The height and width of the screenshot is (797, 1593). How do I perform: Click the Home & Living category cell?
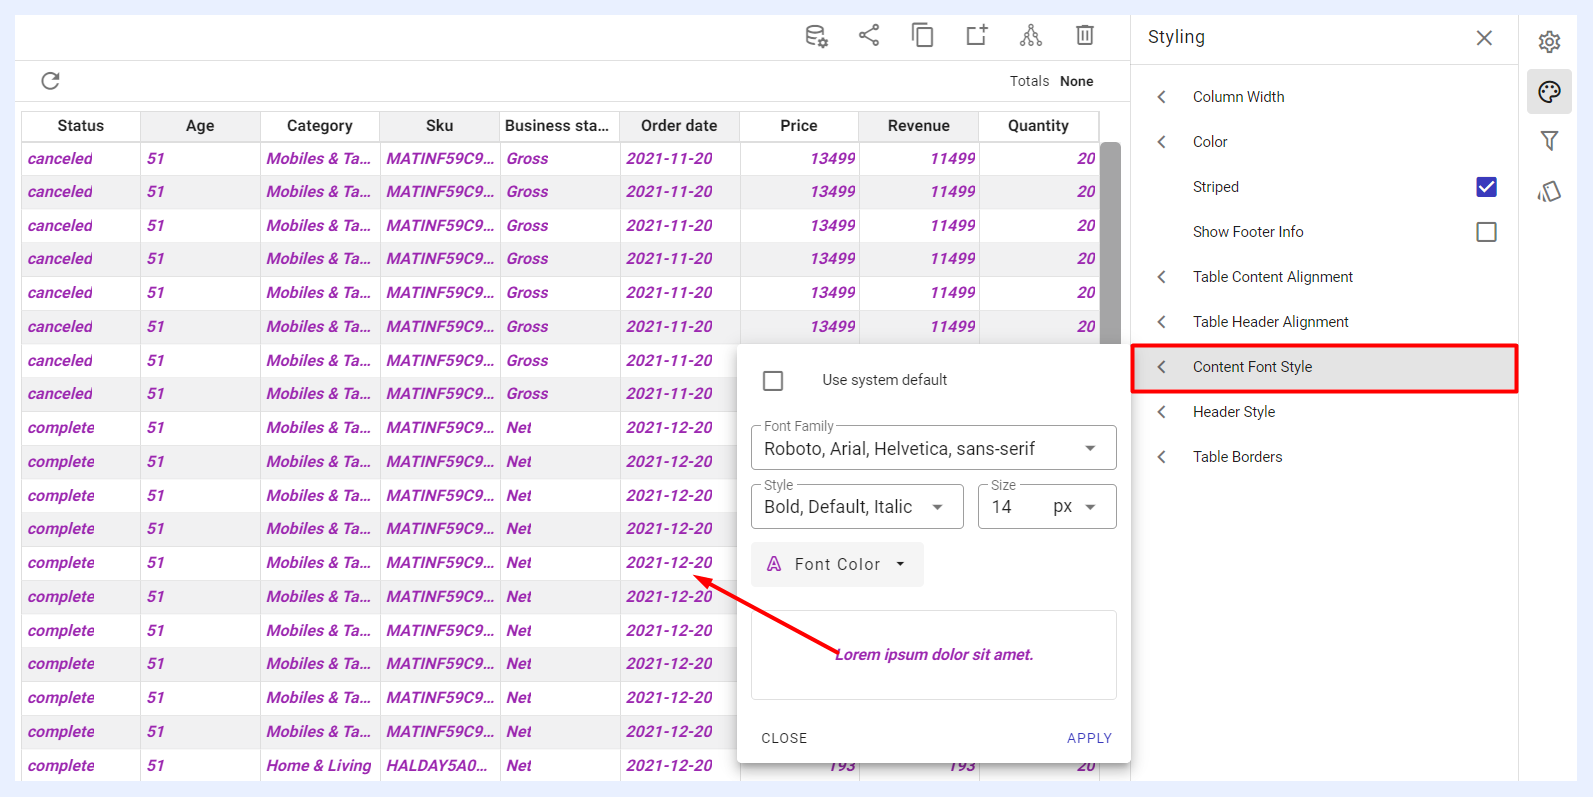pos(319,766)
